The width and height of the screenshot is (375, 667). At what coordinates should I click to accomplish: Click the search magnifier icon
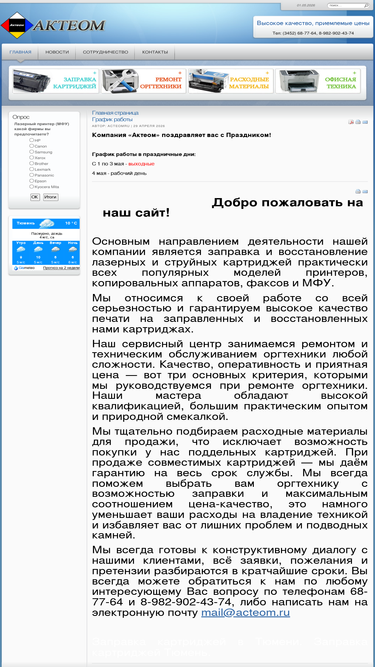tap(366, 6)
